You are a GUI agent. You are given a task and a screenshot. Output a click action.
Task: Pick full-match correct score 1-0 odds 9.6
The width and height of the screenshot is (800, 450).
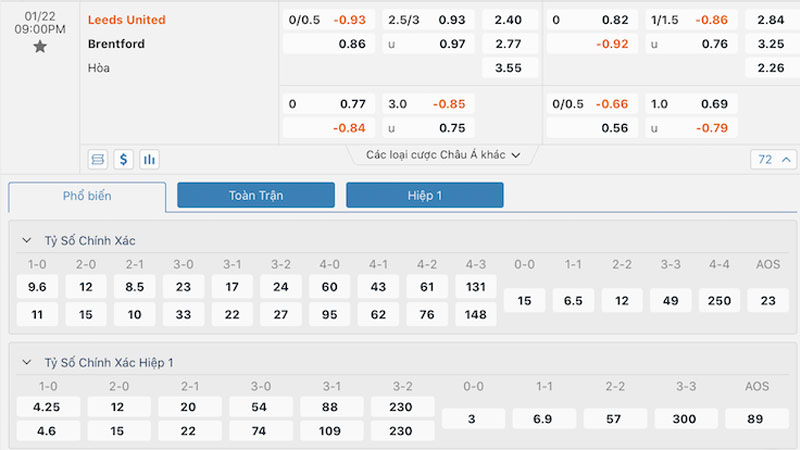pyautogui.click(x=38, y=287)
